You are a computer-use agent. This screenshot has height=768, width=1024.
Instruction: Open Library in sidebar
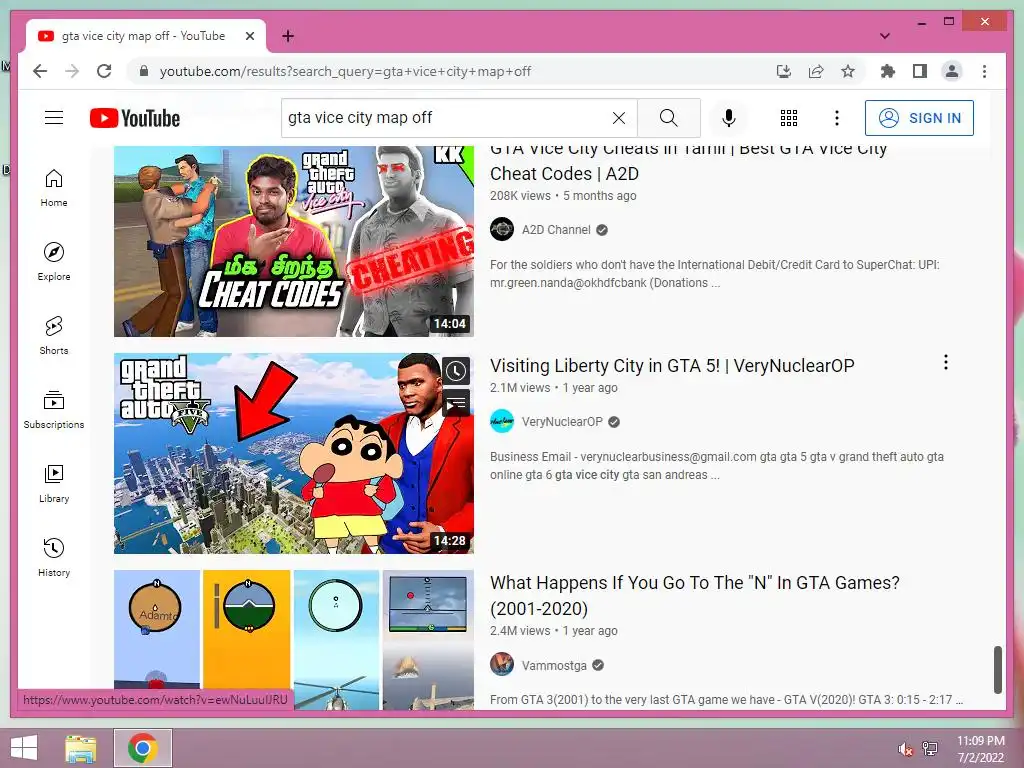54,483
